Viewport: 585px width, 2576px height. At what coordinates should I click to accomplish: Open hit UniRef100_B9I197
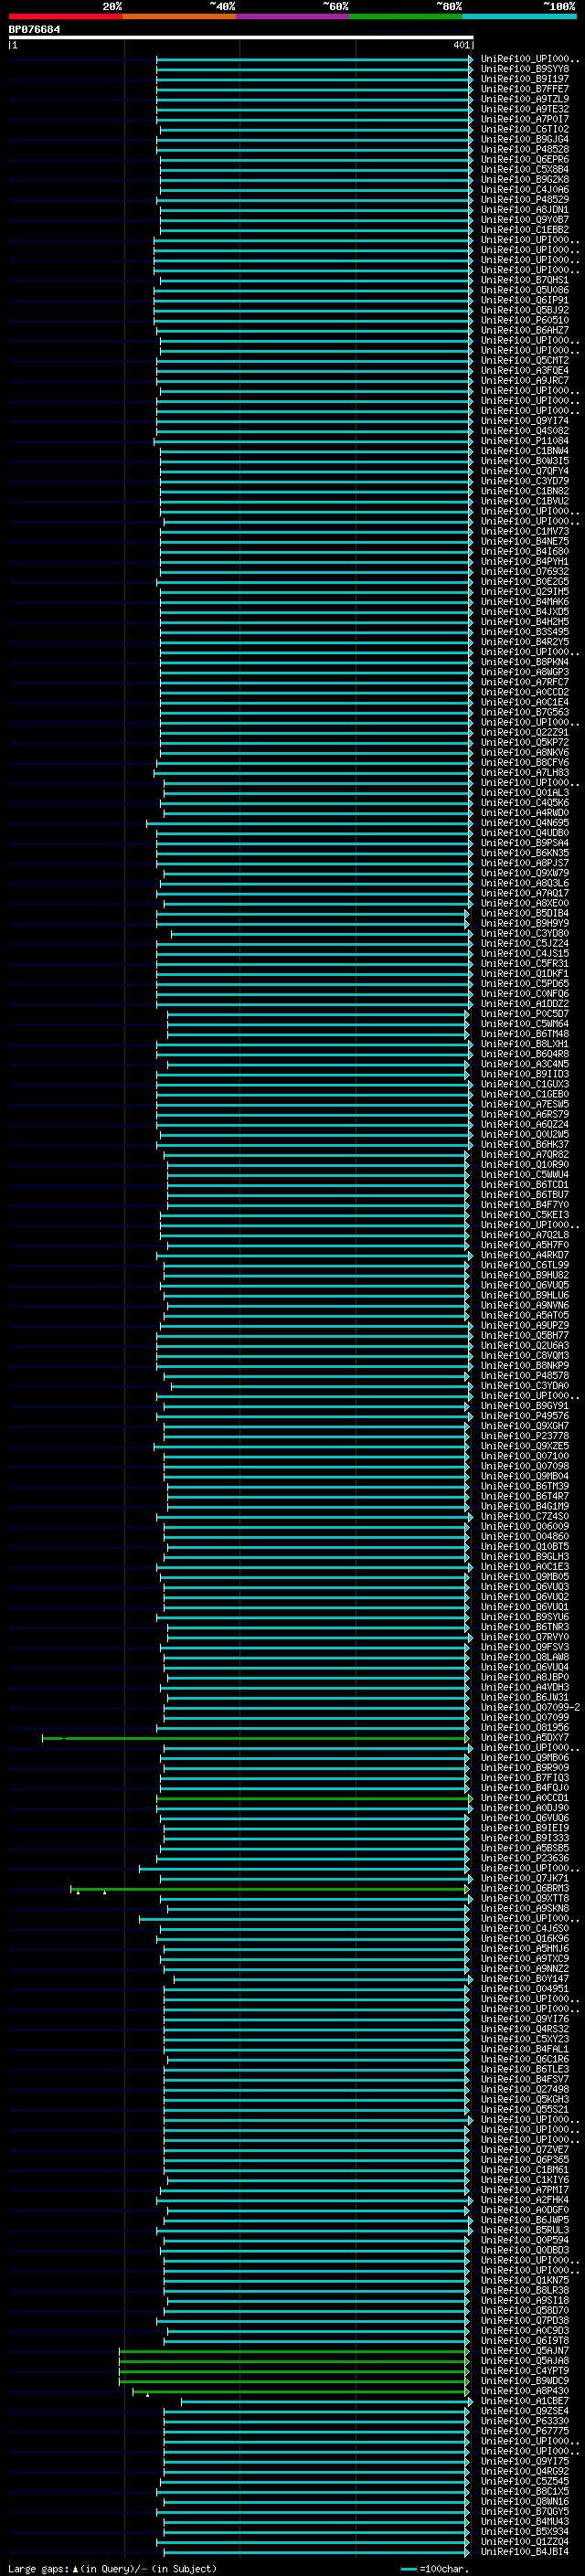click(x=525, y=80)
